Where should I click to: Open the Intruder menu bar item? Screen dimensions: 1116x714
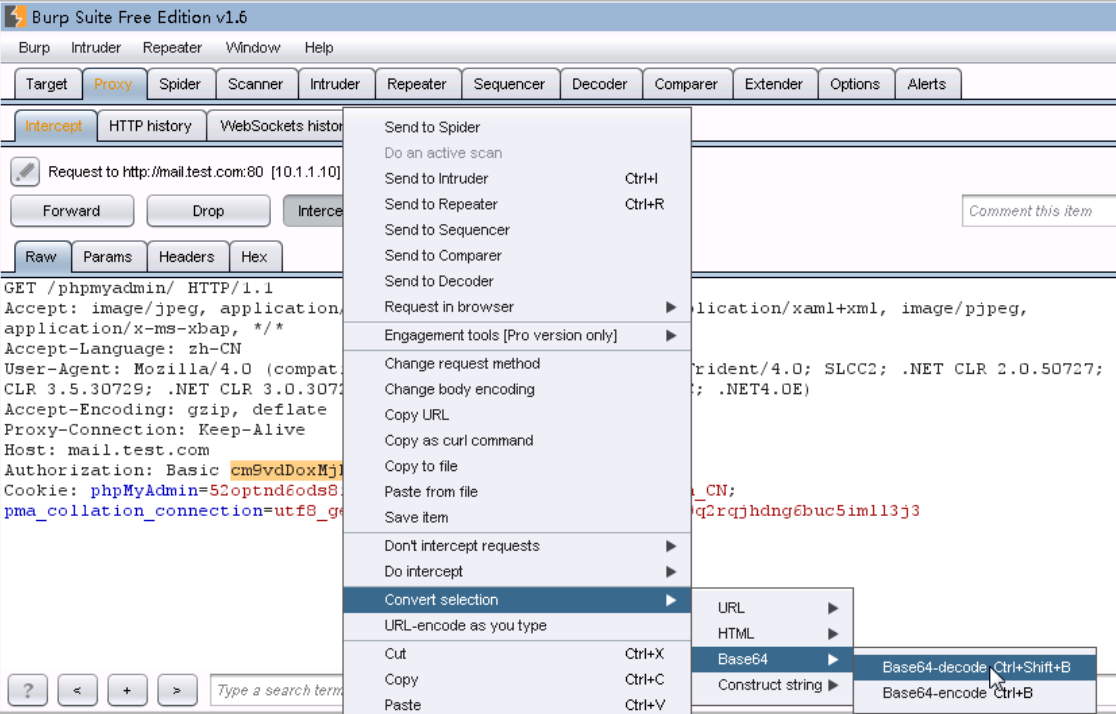click(x=96, y=48)
